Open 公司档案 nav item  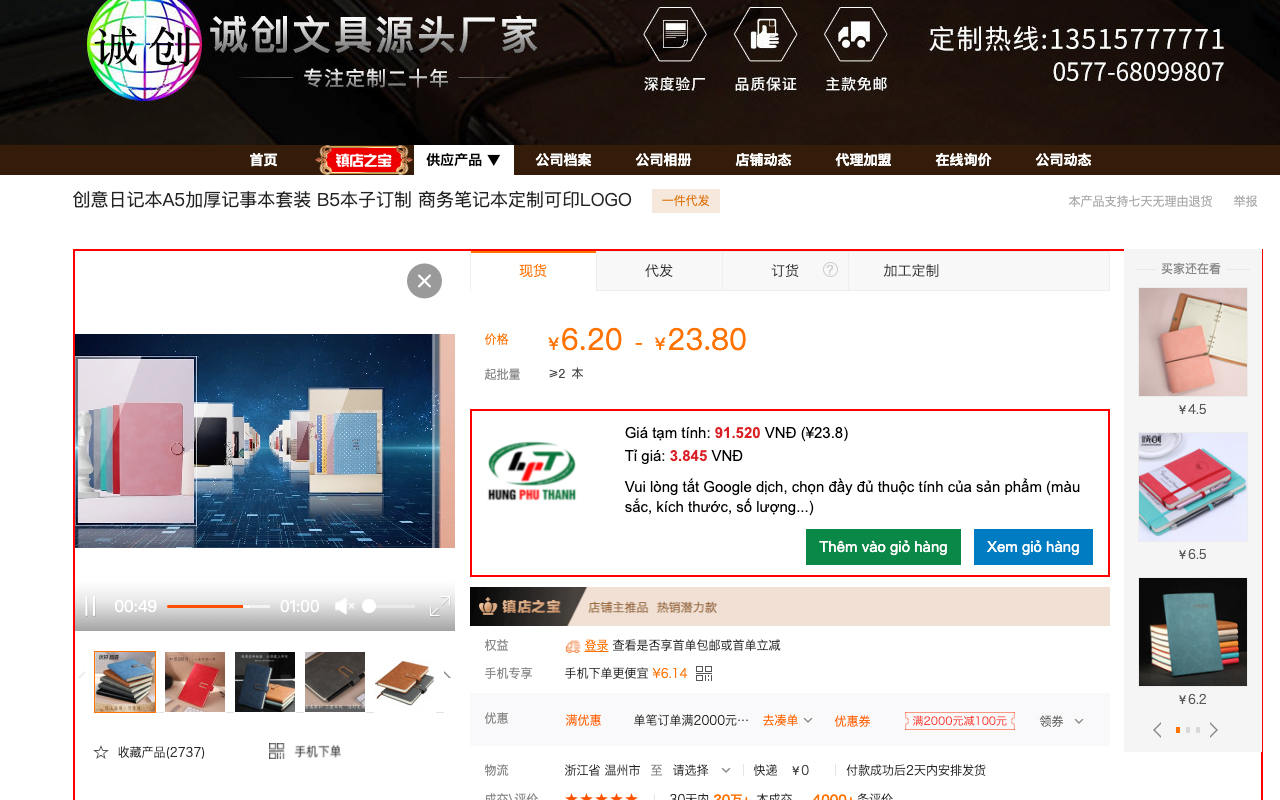pyautogui.click(x=563, y=160)
